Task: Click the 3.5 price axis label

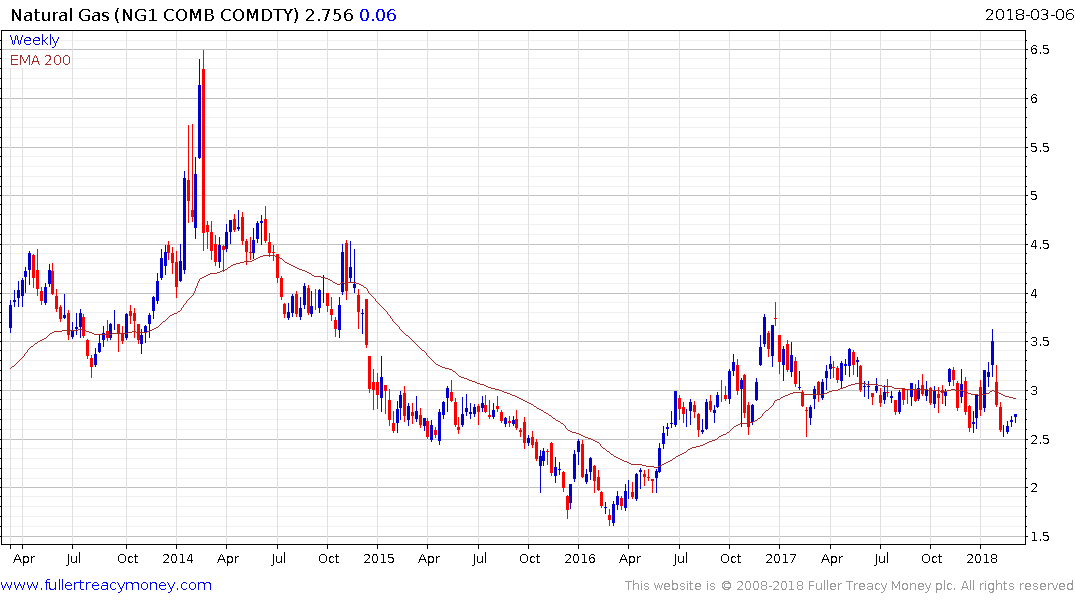Action: tap(1039, 342)
